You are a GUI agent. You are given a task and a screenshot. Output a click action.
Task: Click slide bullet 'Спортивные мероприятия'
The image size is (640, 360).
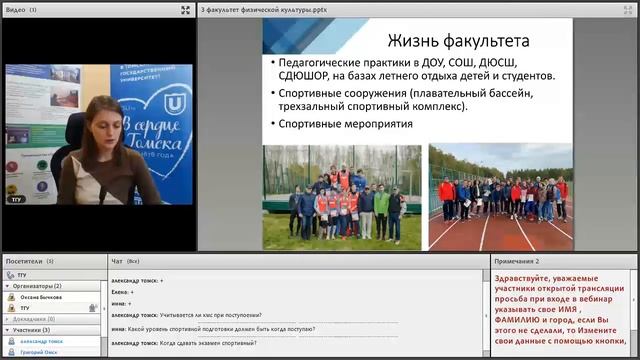pyautogui.click(x=345, y=124)
